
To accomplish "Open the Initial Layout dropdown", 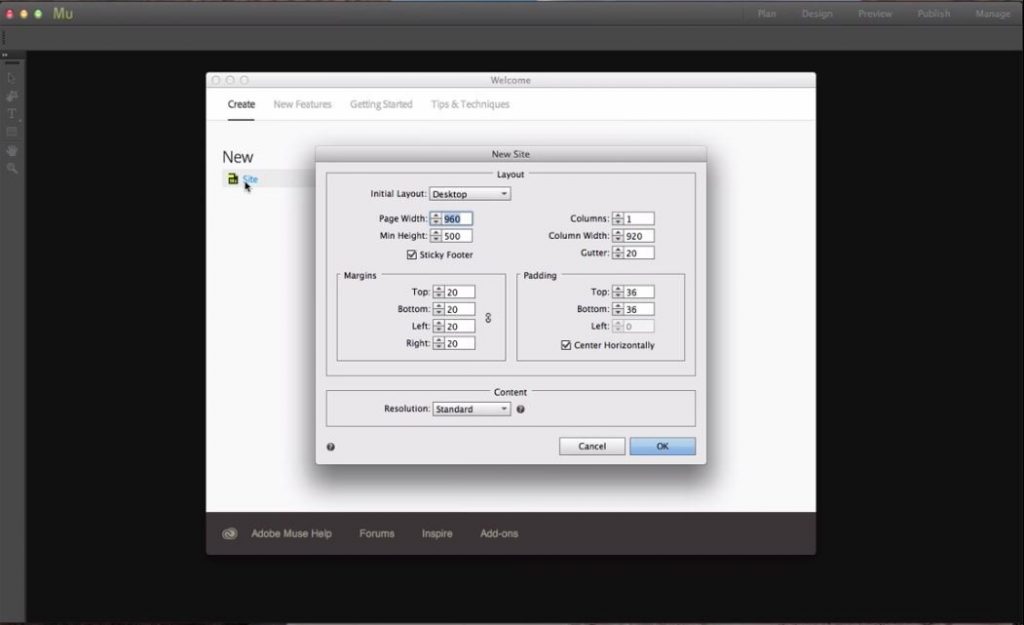I will pyautogui.click(x=470, y=194).
